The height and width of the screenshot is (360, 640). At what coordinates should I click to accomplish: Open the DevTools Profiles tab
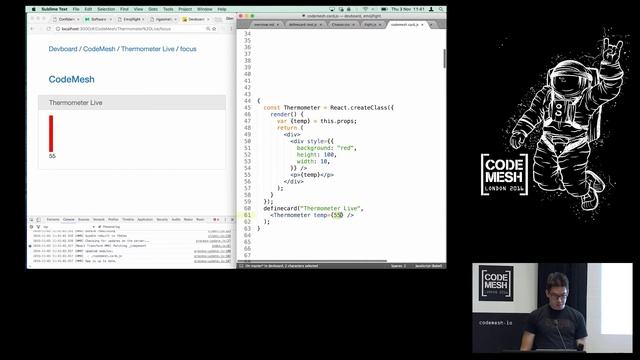113,220
